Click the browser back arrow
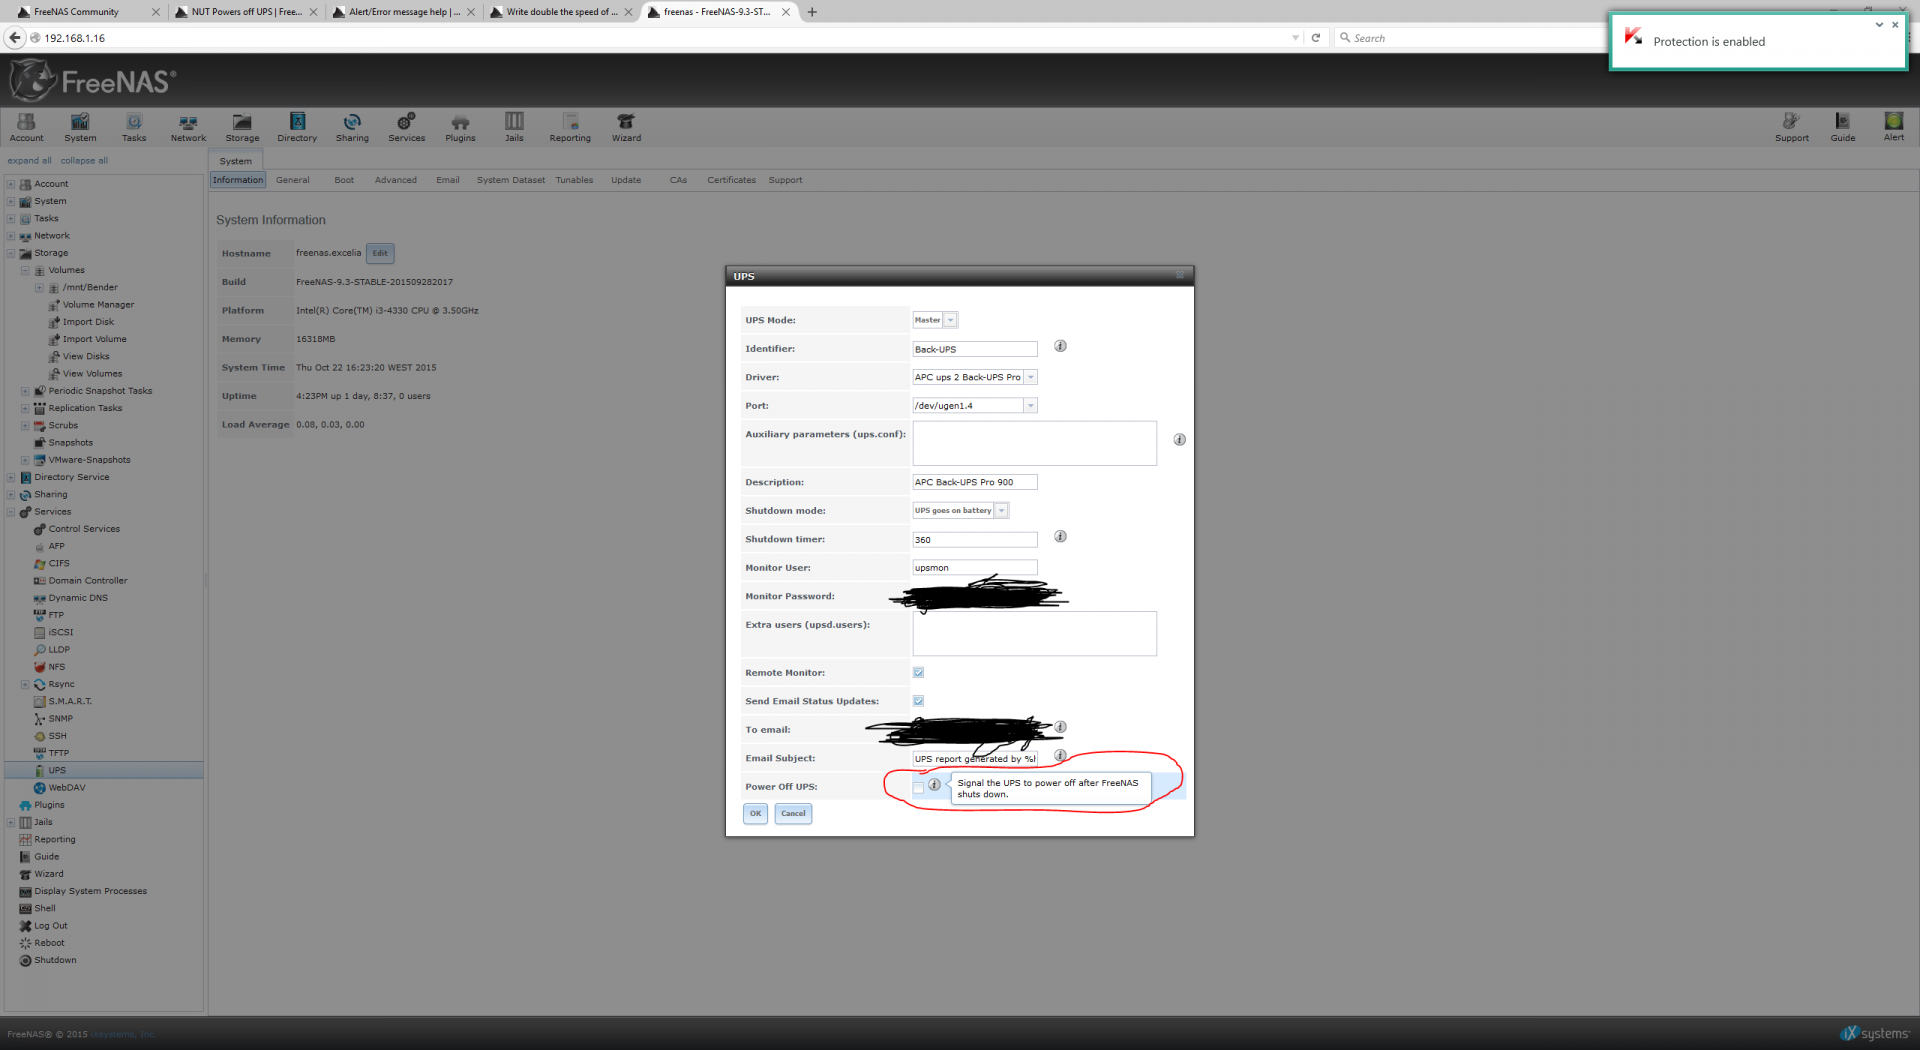The height and width of the screenshot is (1050, 1920). click(x=15, y=38)
